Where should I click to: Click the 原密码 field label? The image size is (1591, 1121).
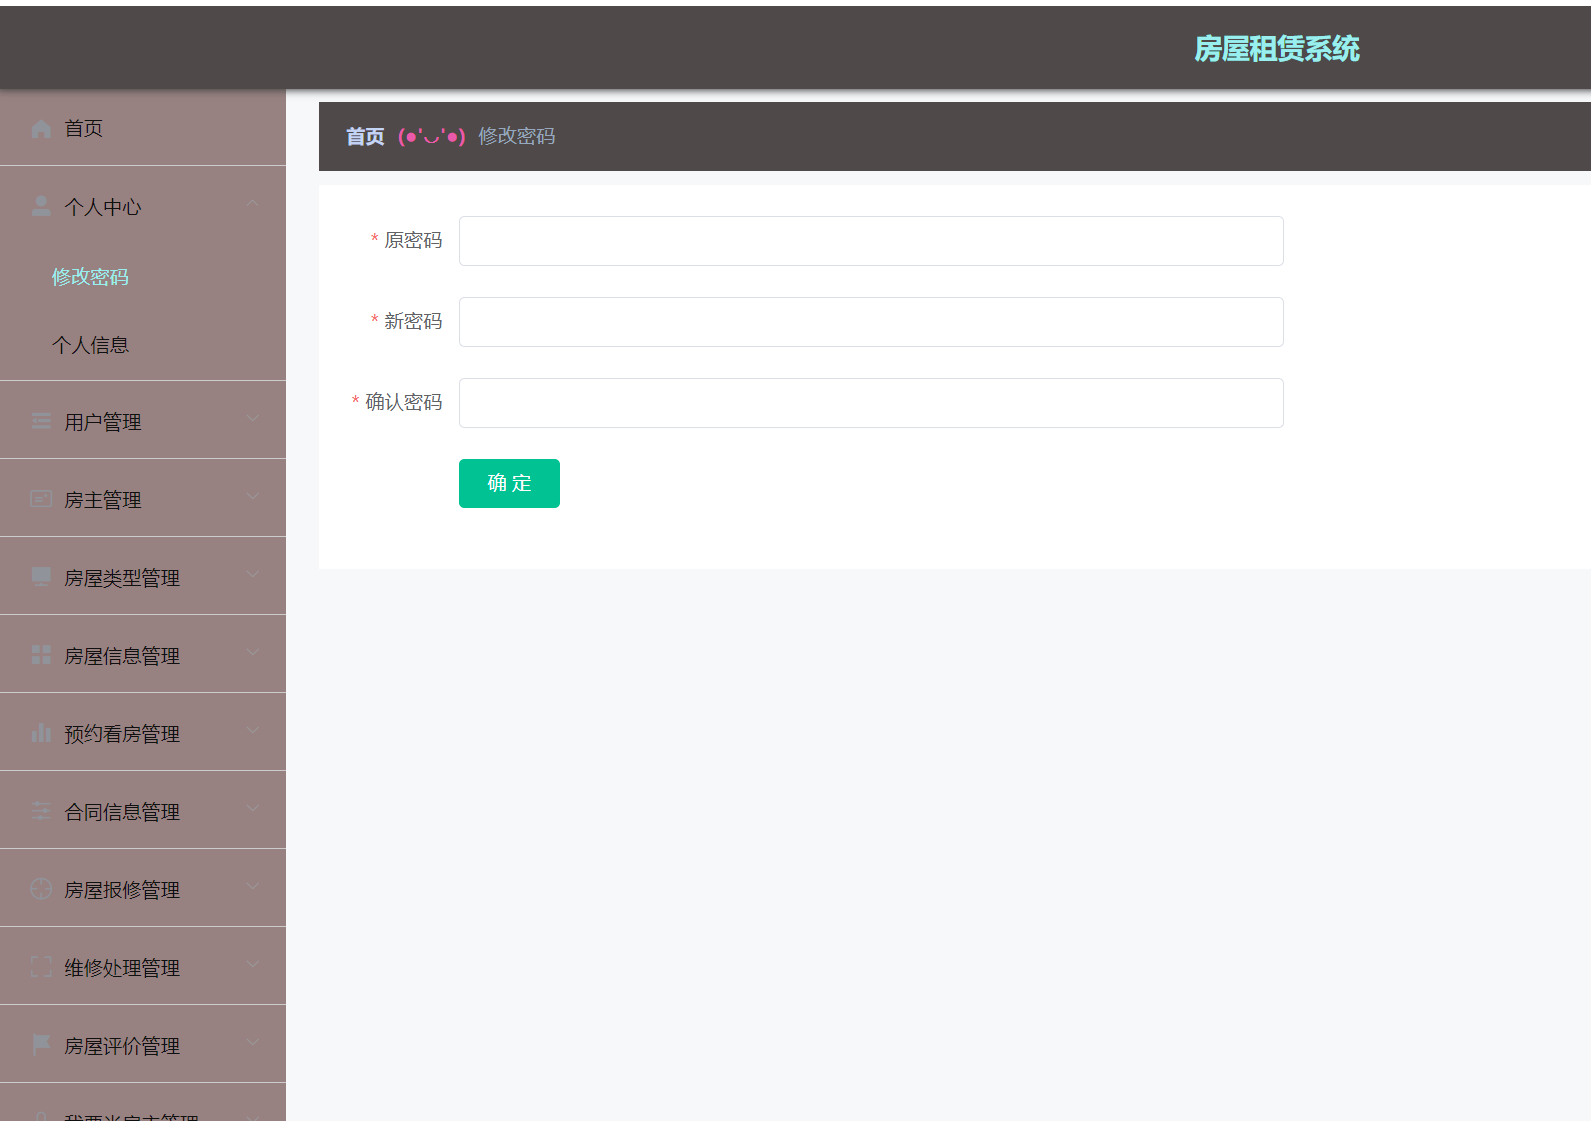point(413,240)
